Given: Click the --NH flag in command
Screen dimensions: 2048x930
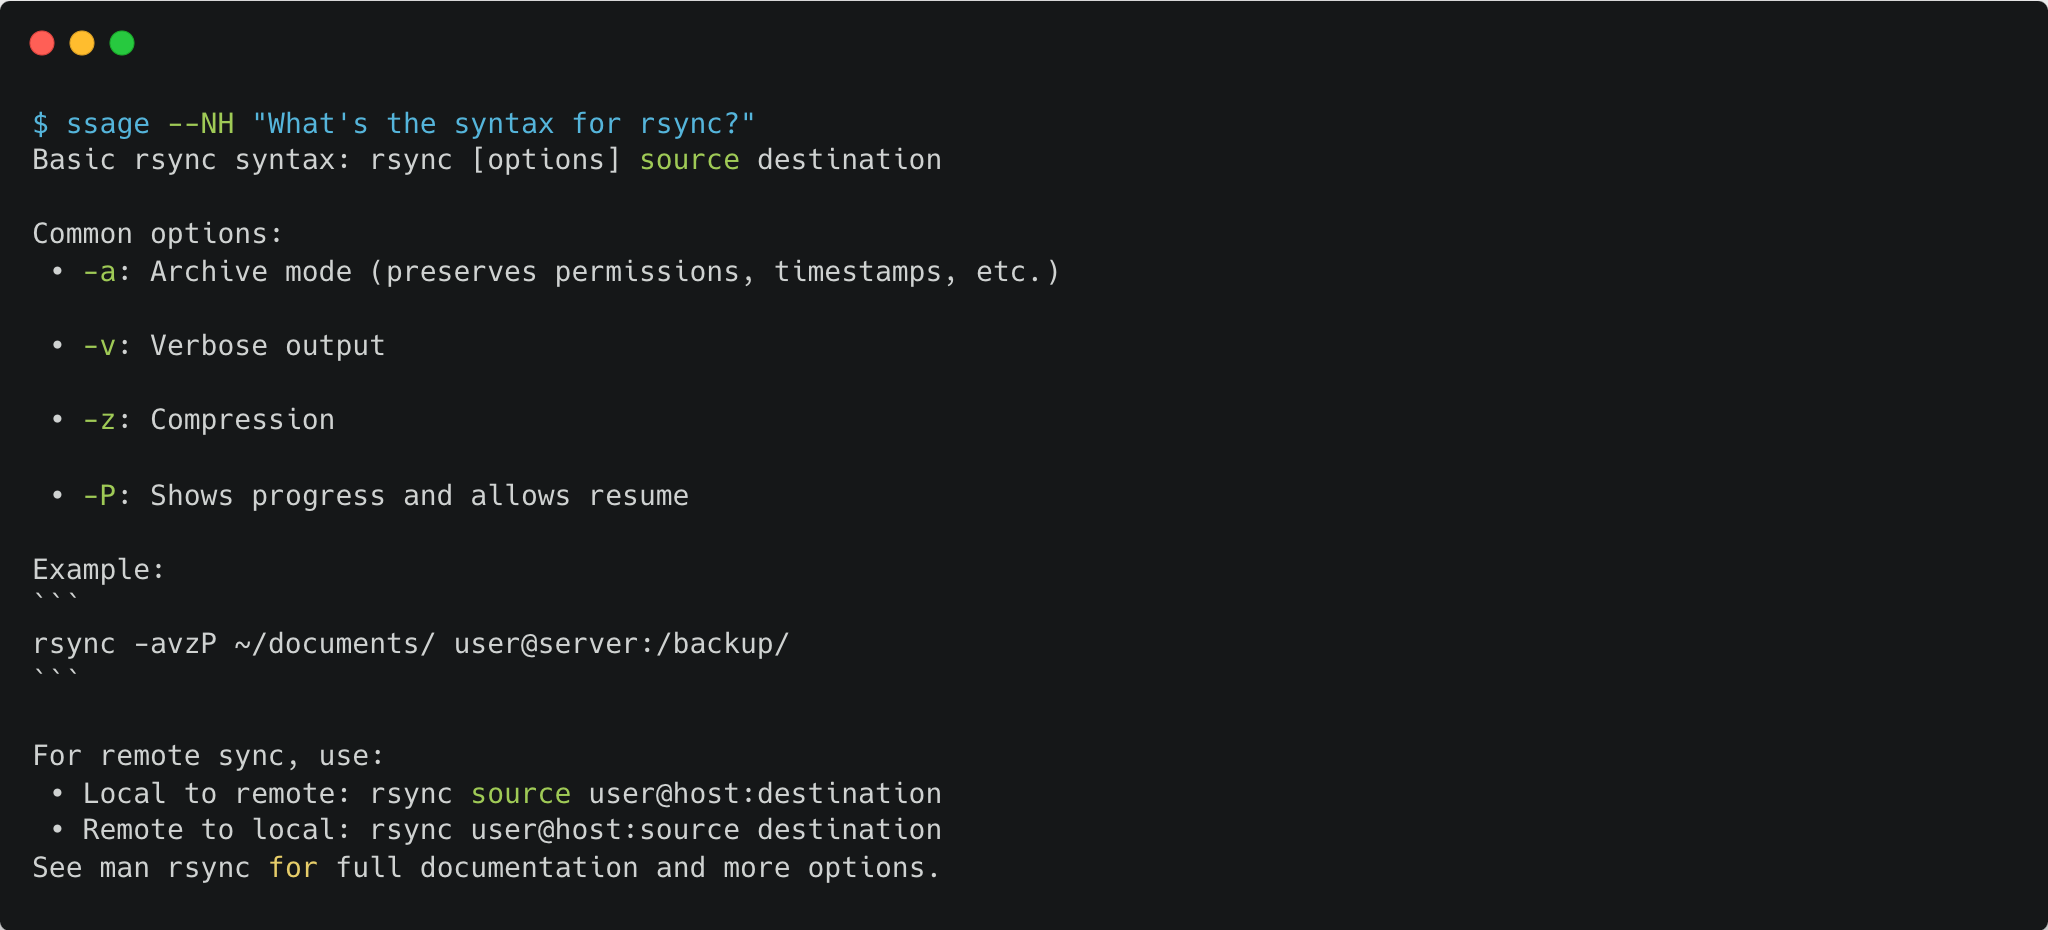Looking at the screenshot, I should [x=201, y=124].
